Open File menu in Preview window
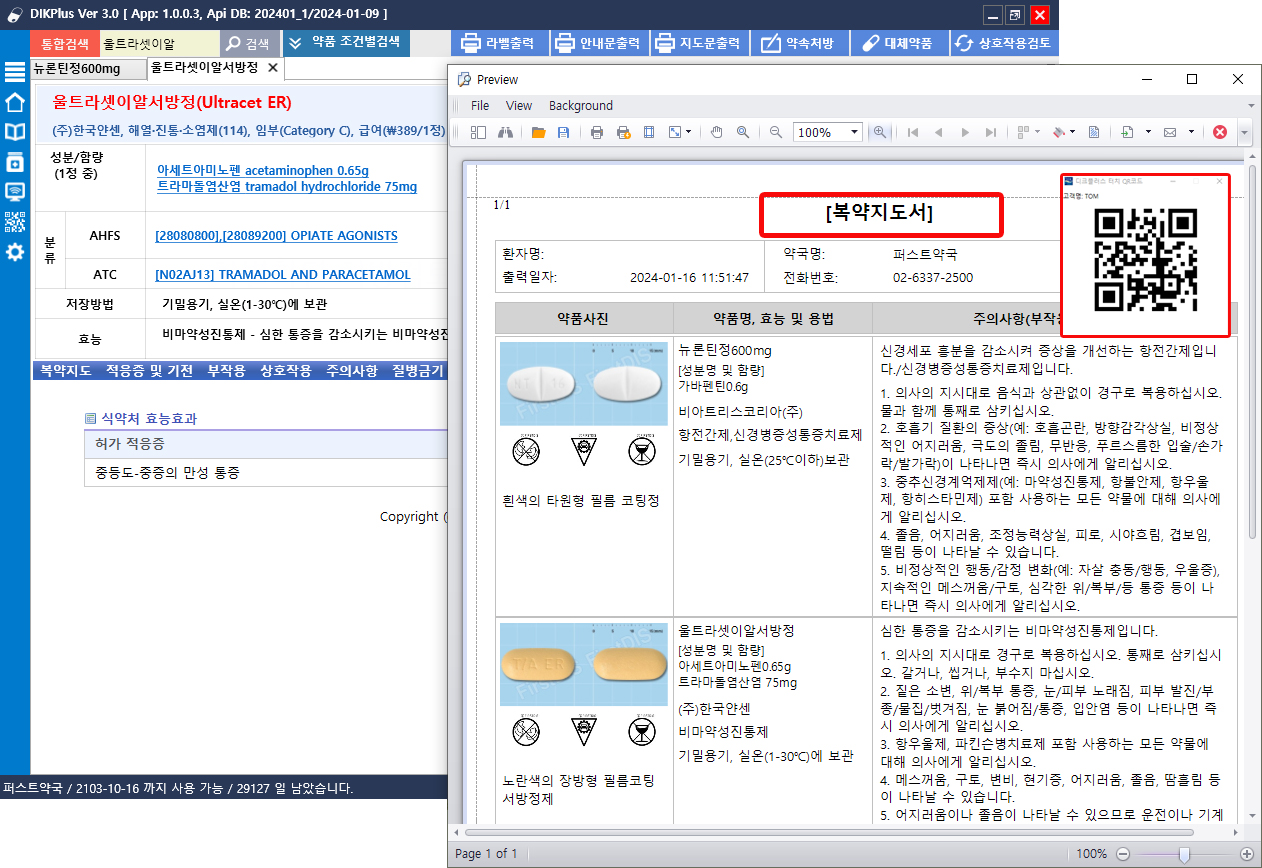Screen dimensions: 1262x868 coord(480,105)
